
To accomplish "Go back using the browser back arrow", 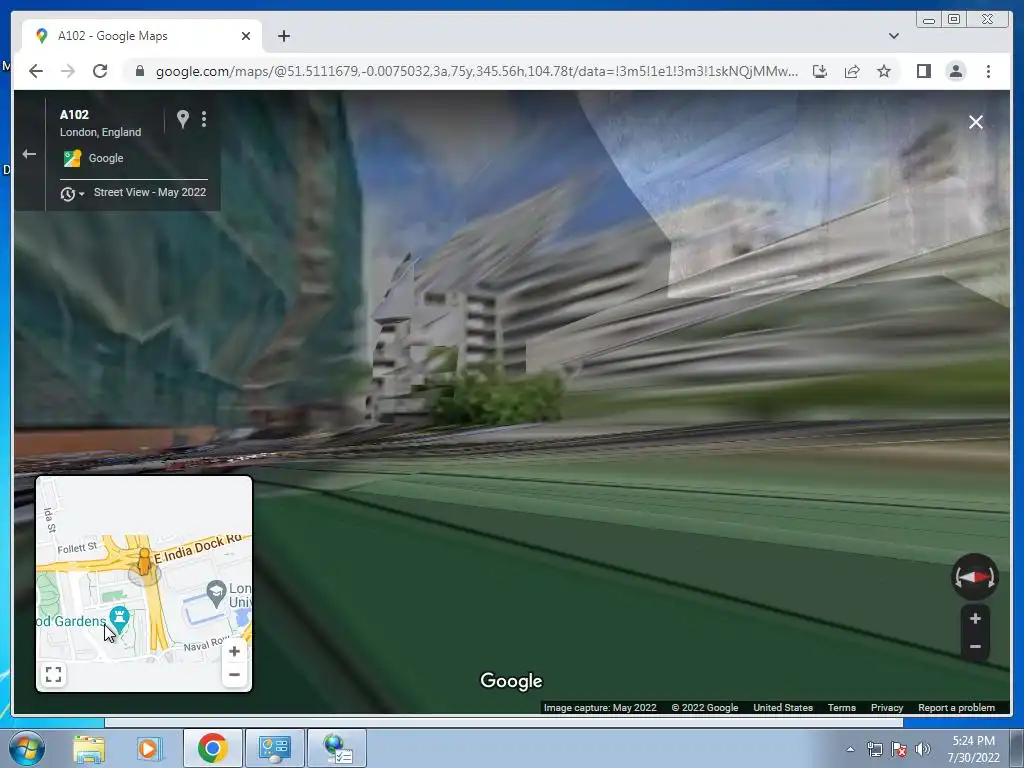I will point(36,71).
